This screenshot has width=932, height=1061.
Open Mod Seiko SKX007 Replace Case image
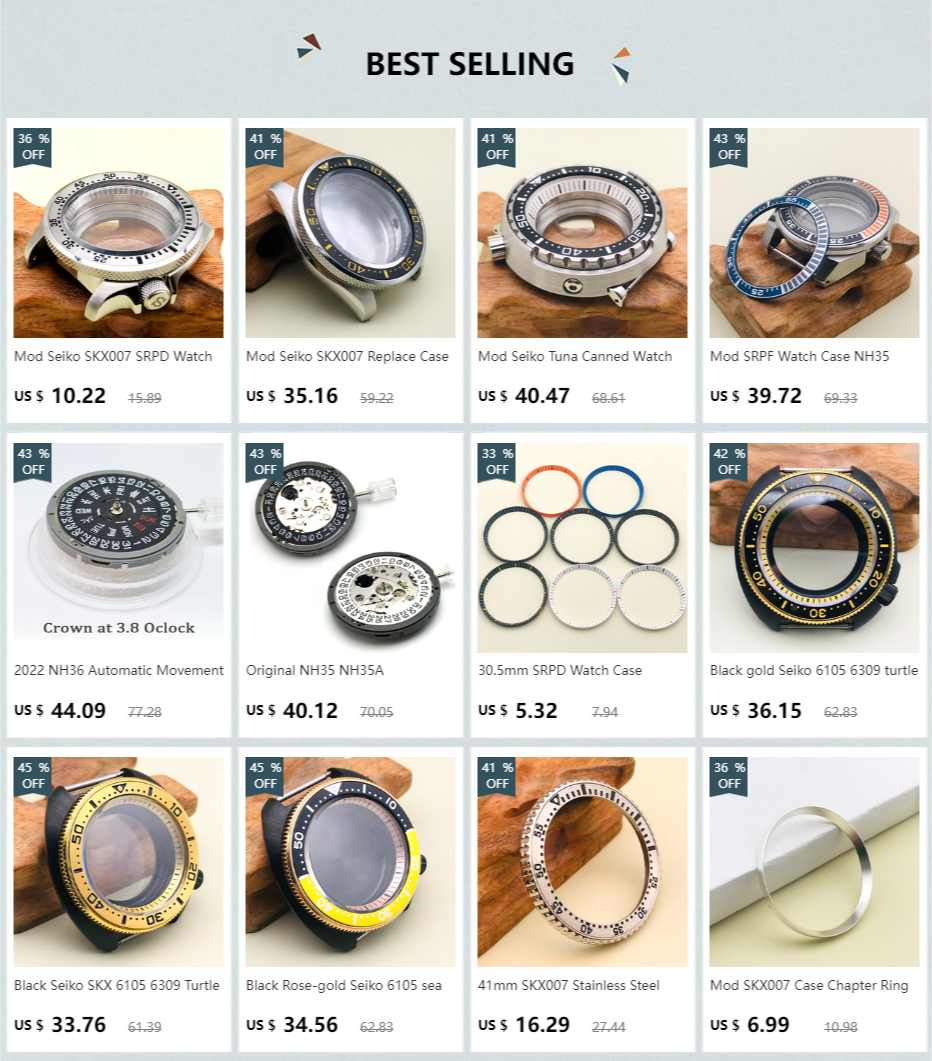point(351,233)
